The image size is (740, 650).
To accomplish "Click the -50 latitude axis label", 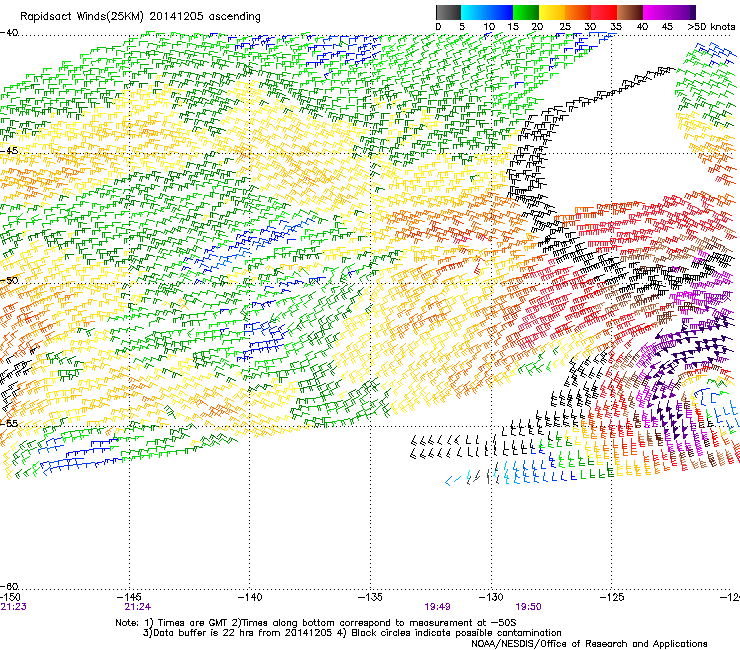I will click(x=9, y=280).
